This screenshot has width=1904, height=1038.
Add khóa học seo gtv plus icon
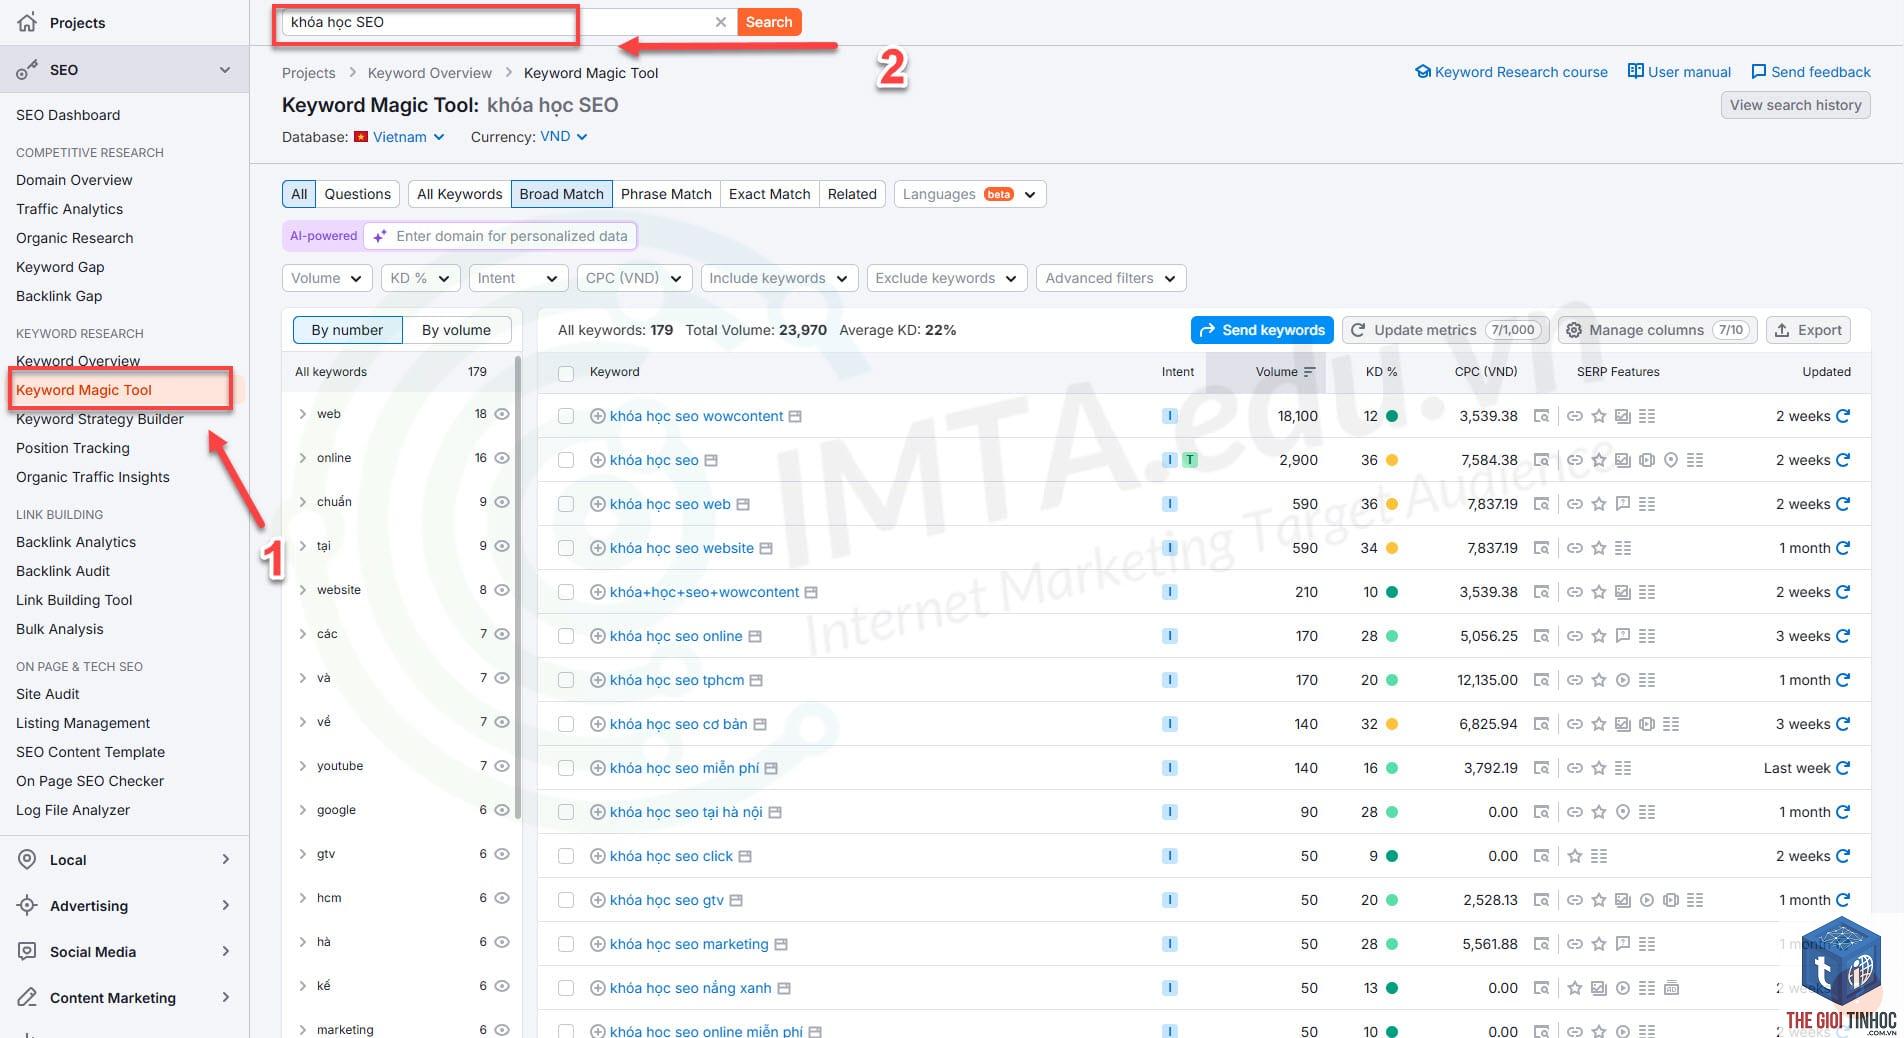click(x=598, y=900)
